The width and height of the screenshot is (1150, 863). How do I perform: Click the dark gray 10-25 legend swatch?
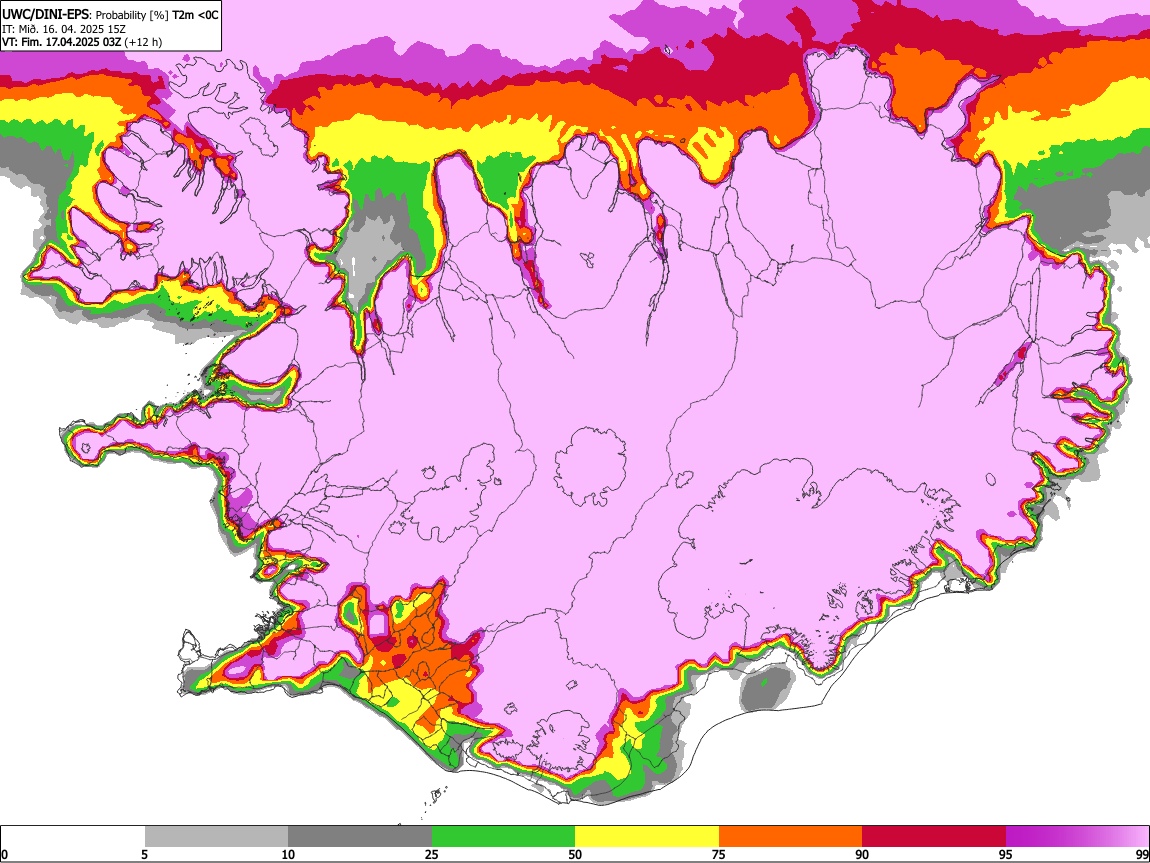(360, 836)
